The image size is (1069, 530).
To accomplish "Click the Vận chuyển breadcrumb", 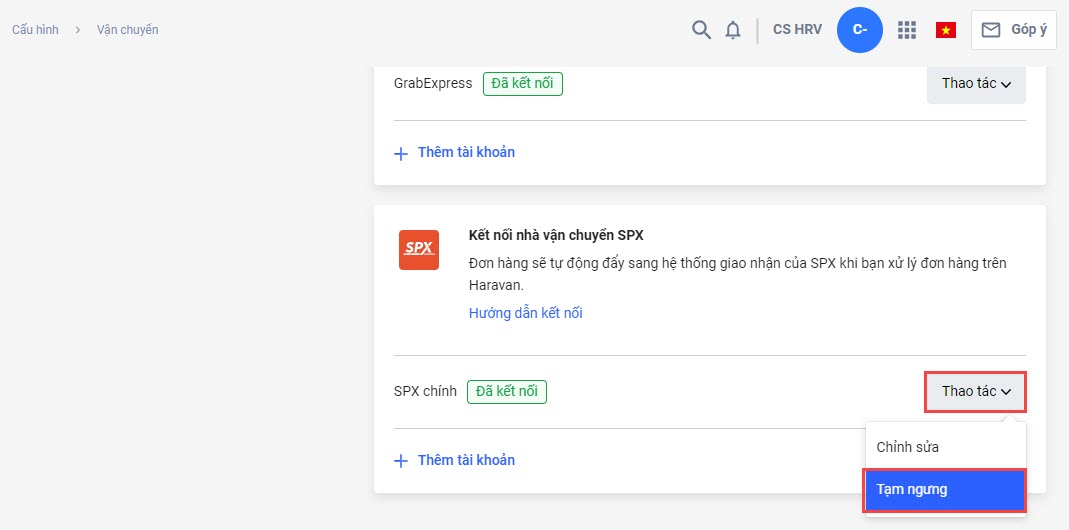I will tap(127, 30).
